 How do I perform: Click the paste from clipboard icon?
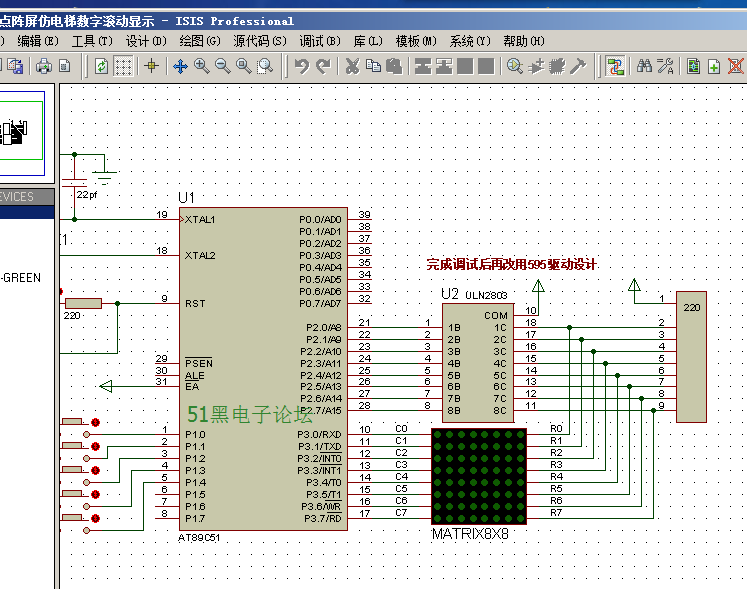tap(394, 66)
